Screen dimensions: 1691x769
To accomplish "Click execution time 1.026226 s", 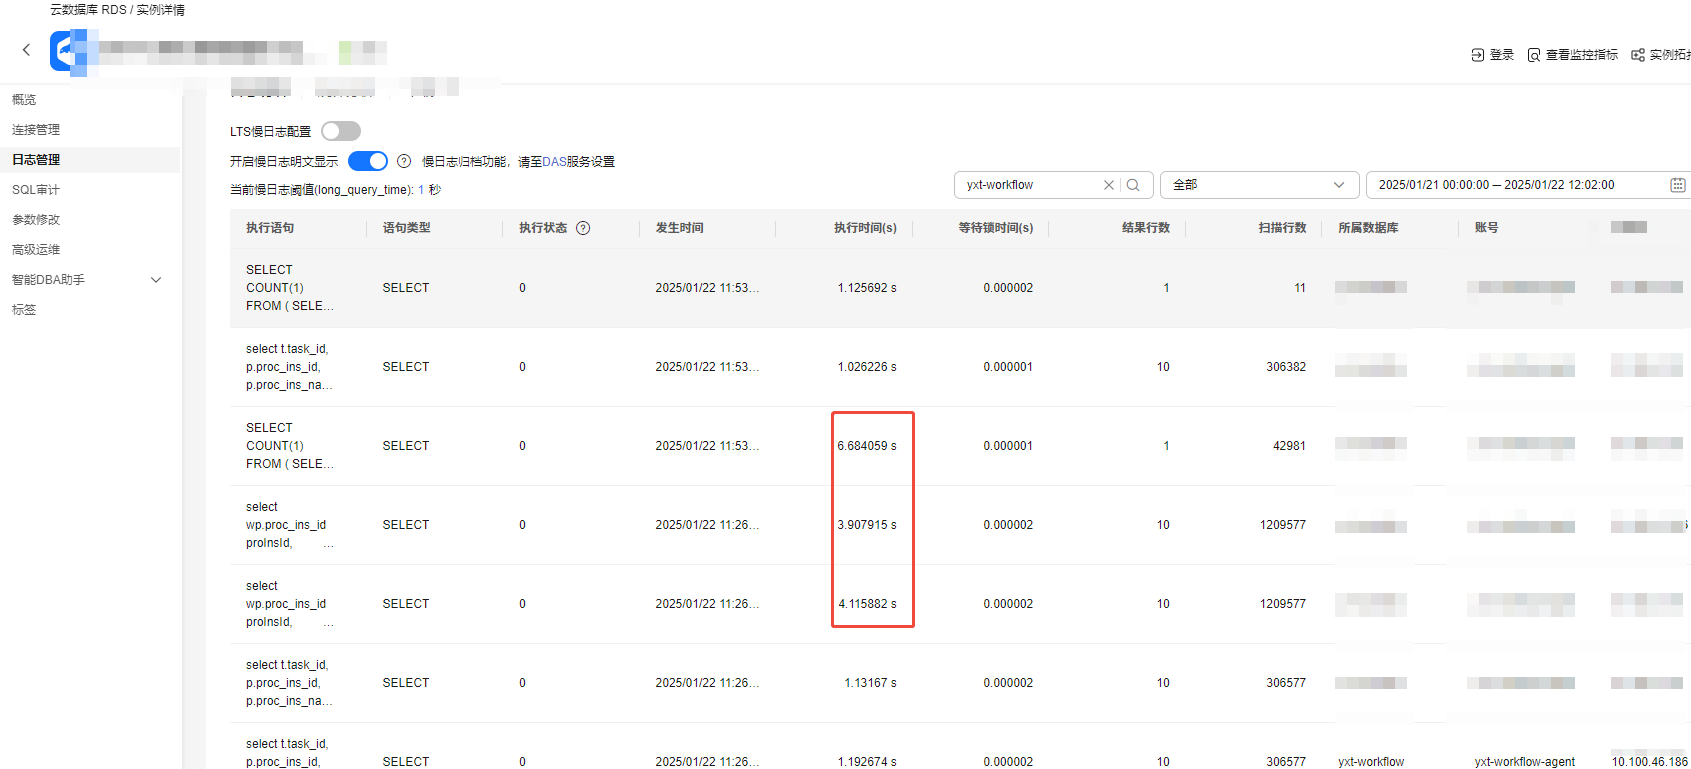I will [867, 367].
